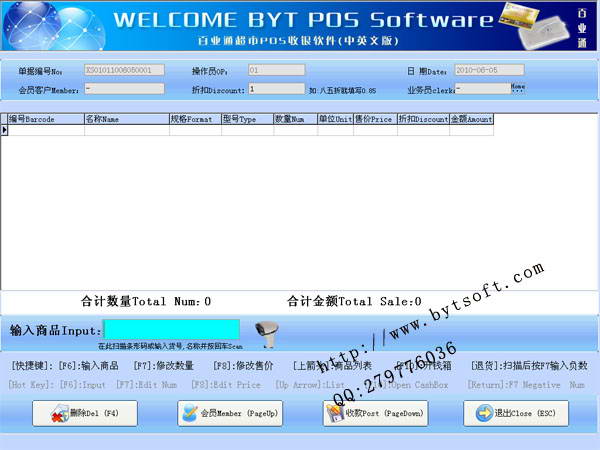Click the [F8] edit price hint
The width and height of the screenshot is (600, 450).
[x=243, y=366]
